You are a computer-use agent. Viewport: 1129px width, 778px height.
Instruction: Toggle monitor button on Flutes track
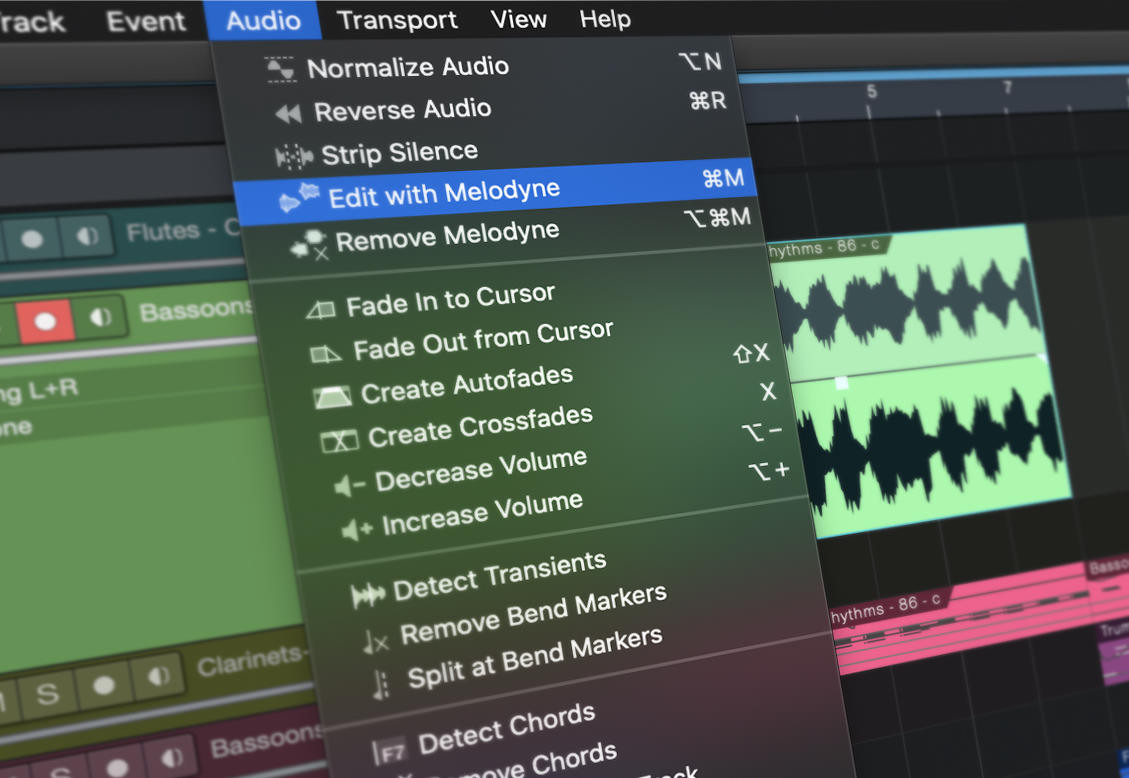[x=86, y=236]
